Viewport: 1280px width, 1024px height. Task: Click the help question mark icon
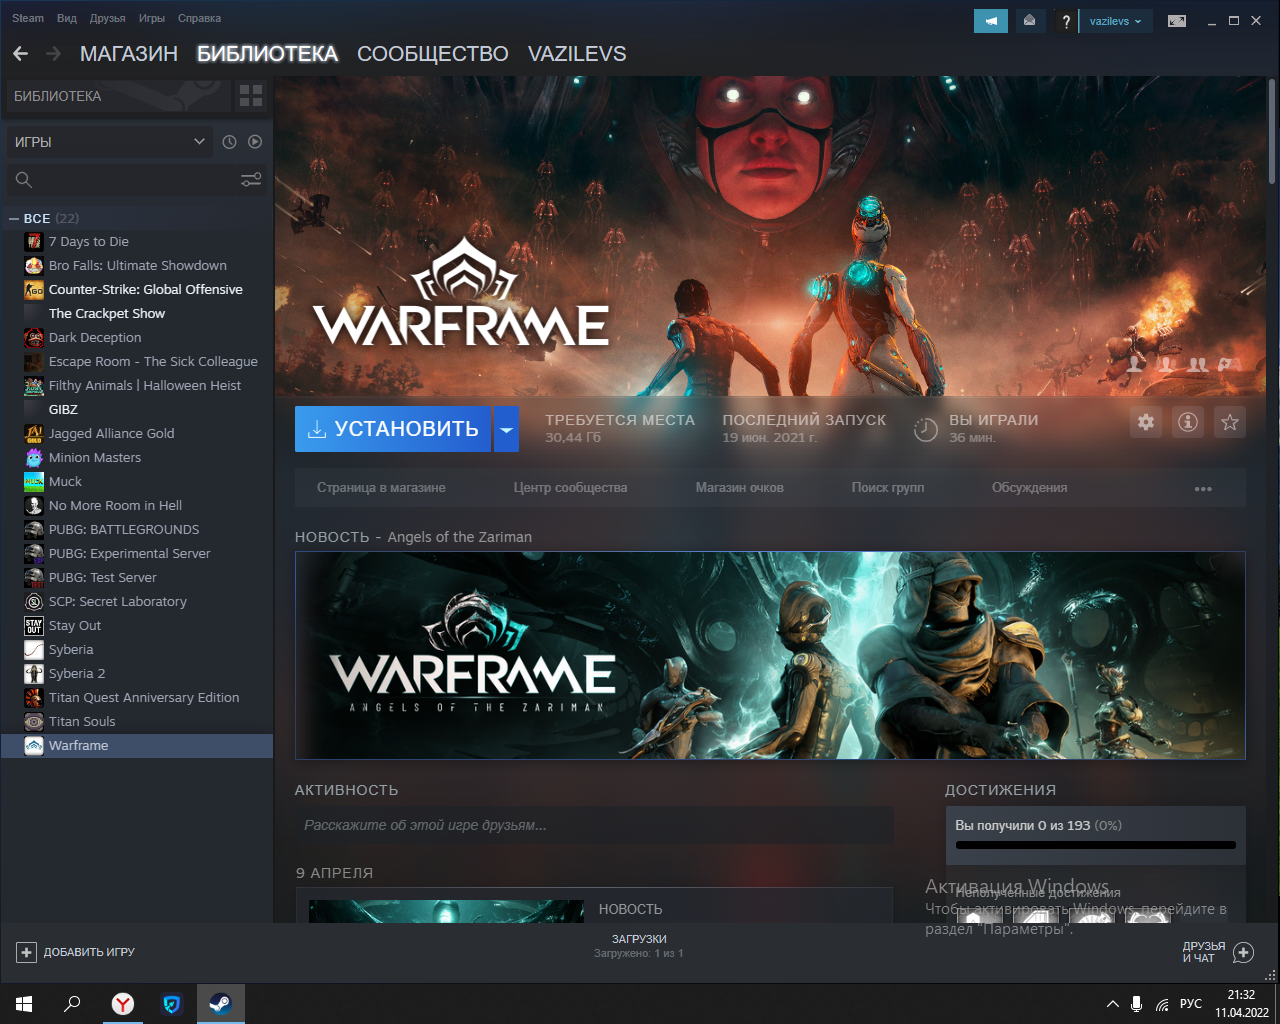tap(1066, 20)
